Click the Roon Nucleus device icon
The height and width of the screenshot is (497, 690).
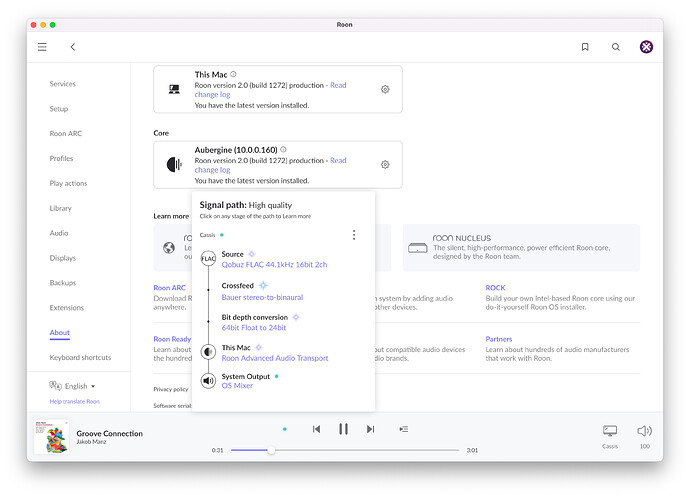pyautogui.click(x=418, y=248)
